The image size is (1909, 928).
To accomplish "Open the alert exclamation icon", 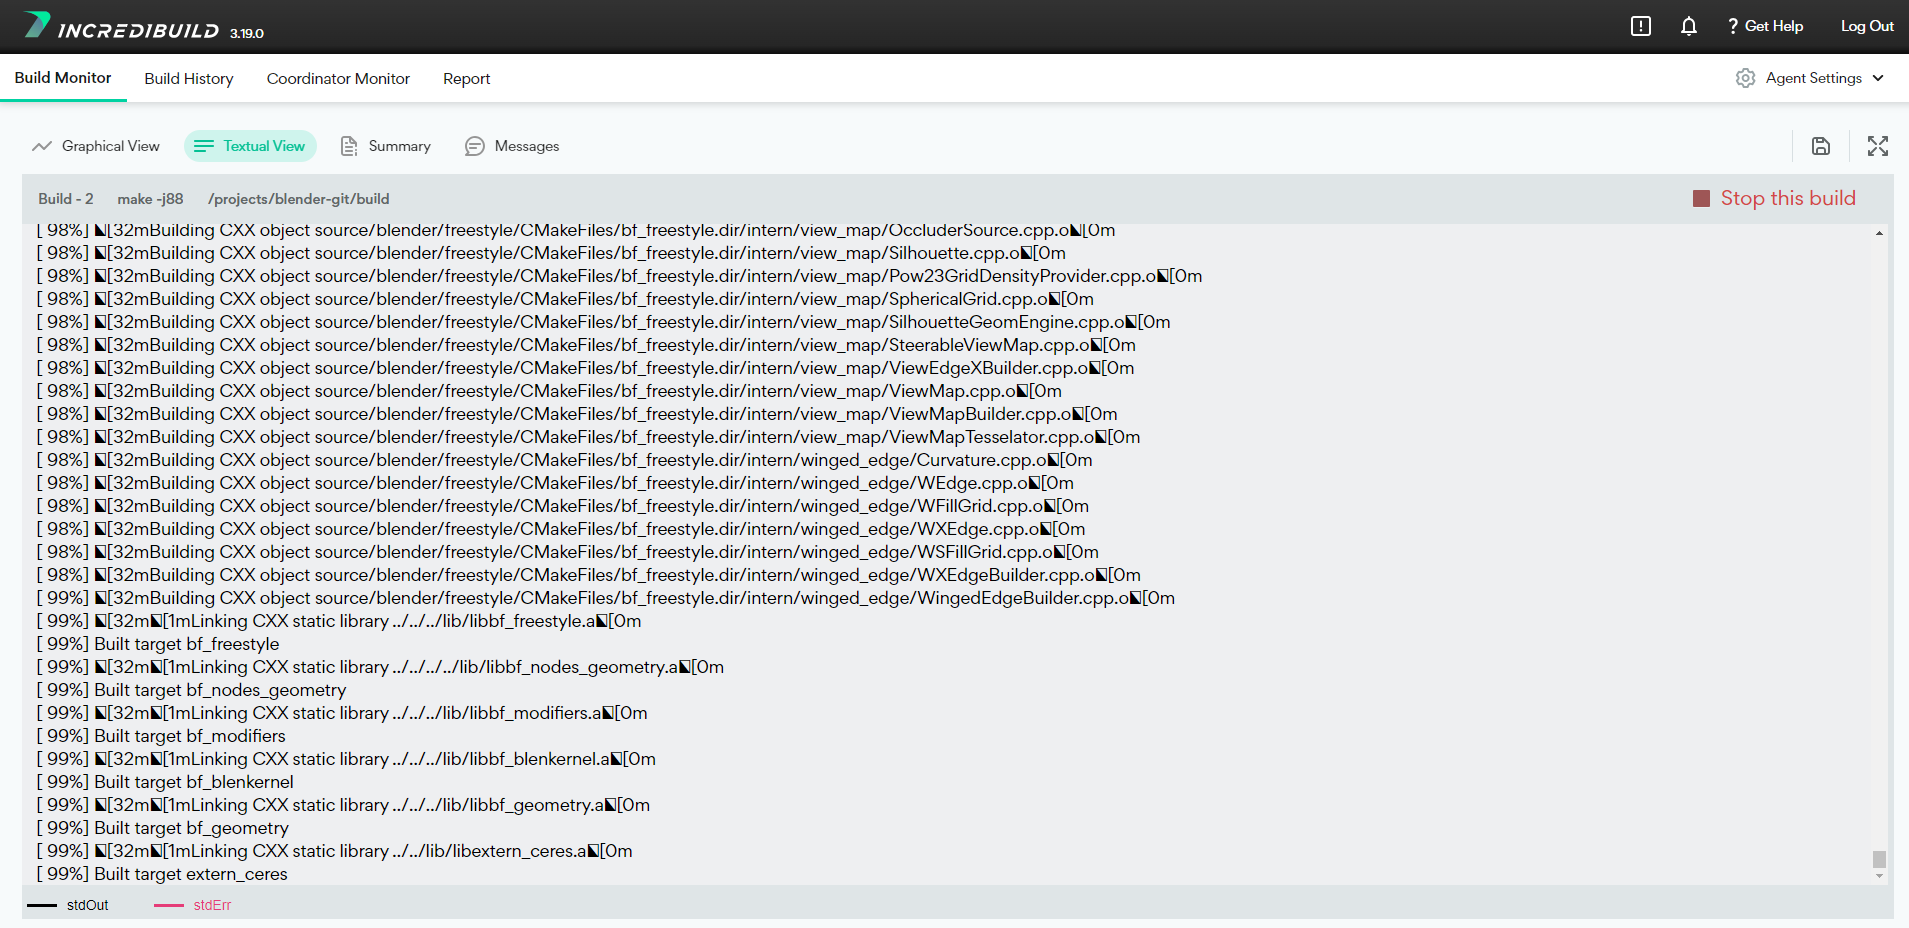I will [1641, 26].
